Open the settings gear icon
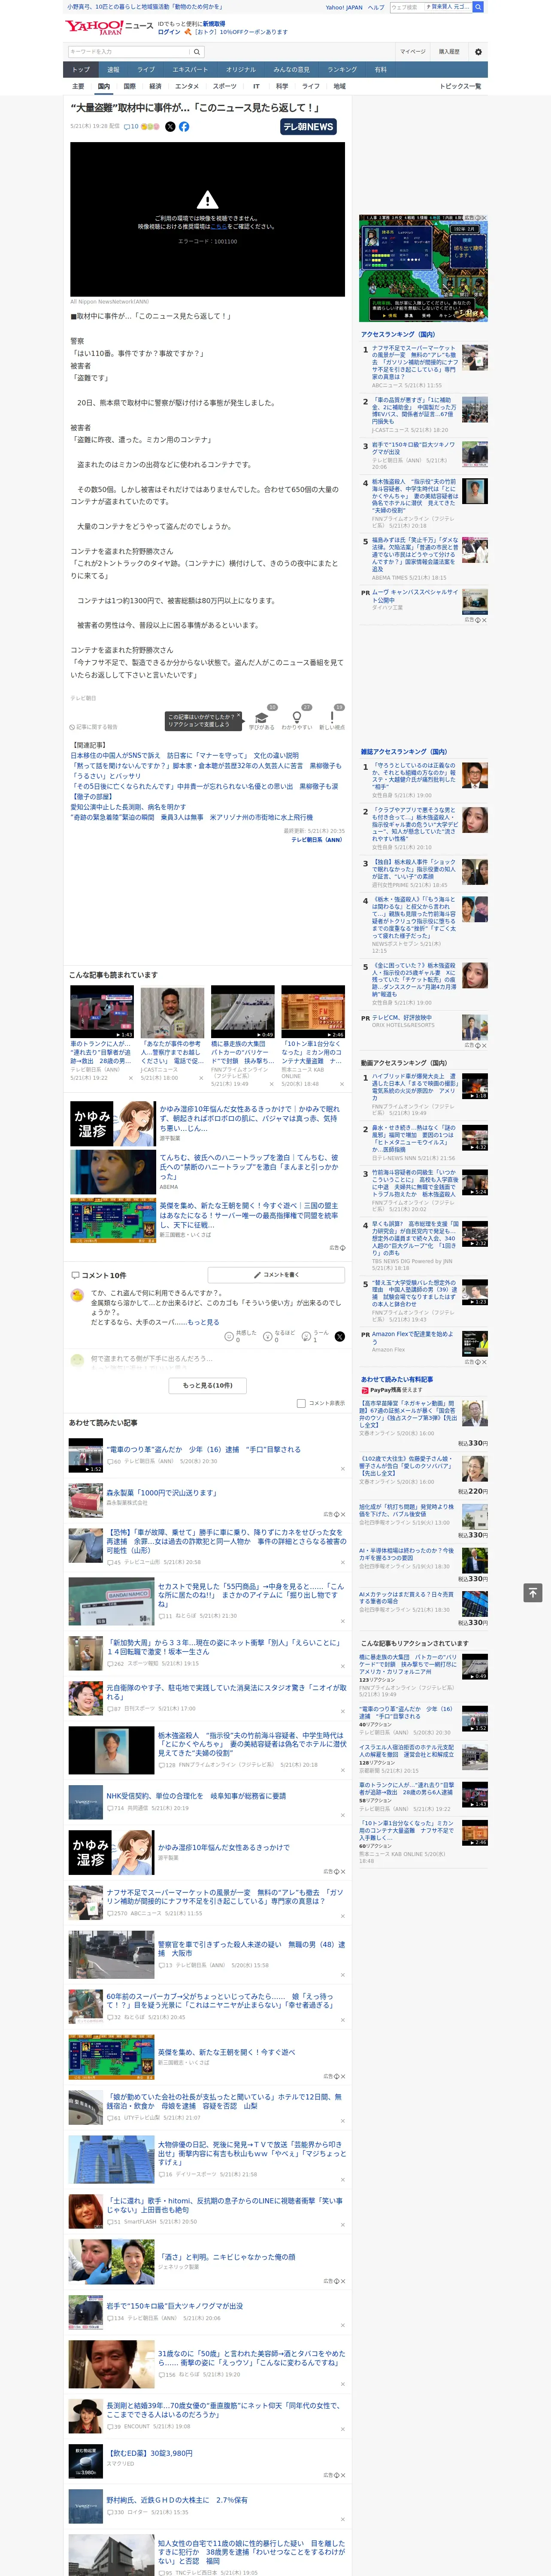 click(x=478, y=52)
